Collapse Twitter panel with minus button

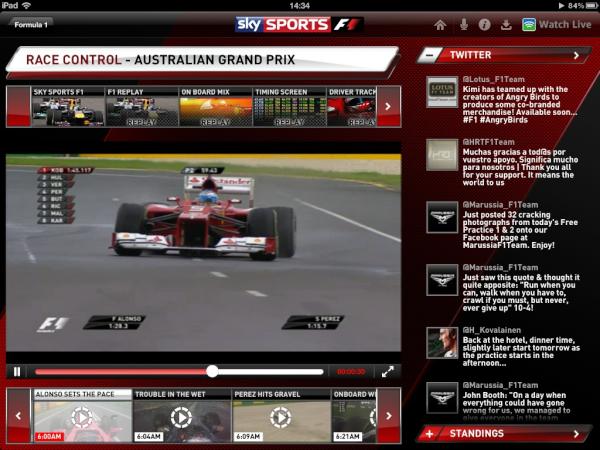click(429, 55)
